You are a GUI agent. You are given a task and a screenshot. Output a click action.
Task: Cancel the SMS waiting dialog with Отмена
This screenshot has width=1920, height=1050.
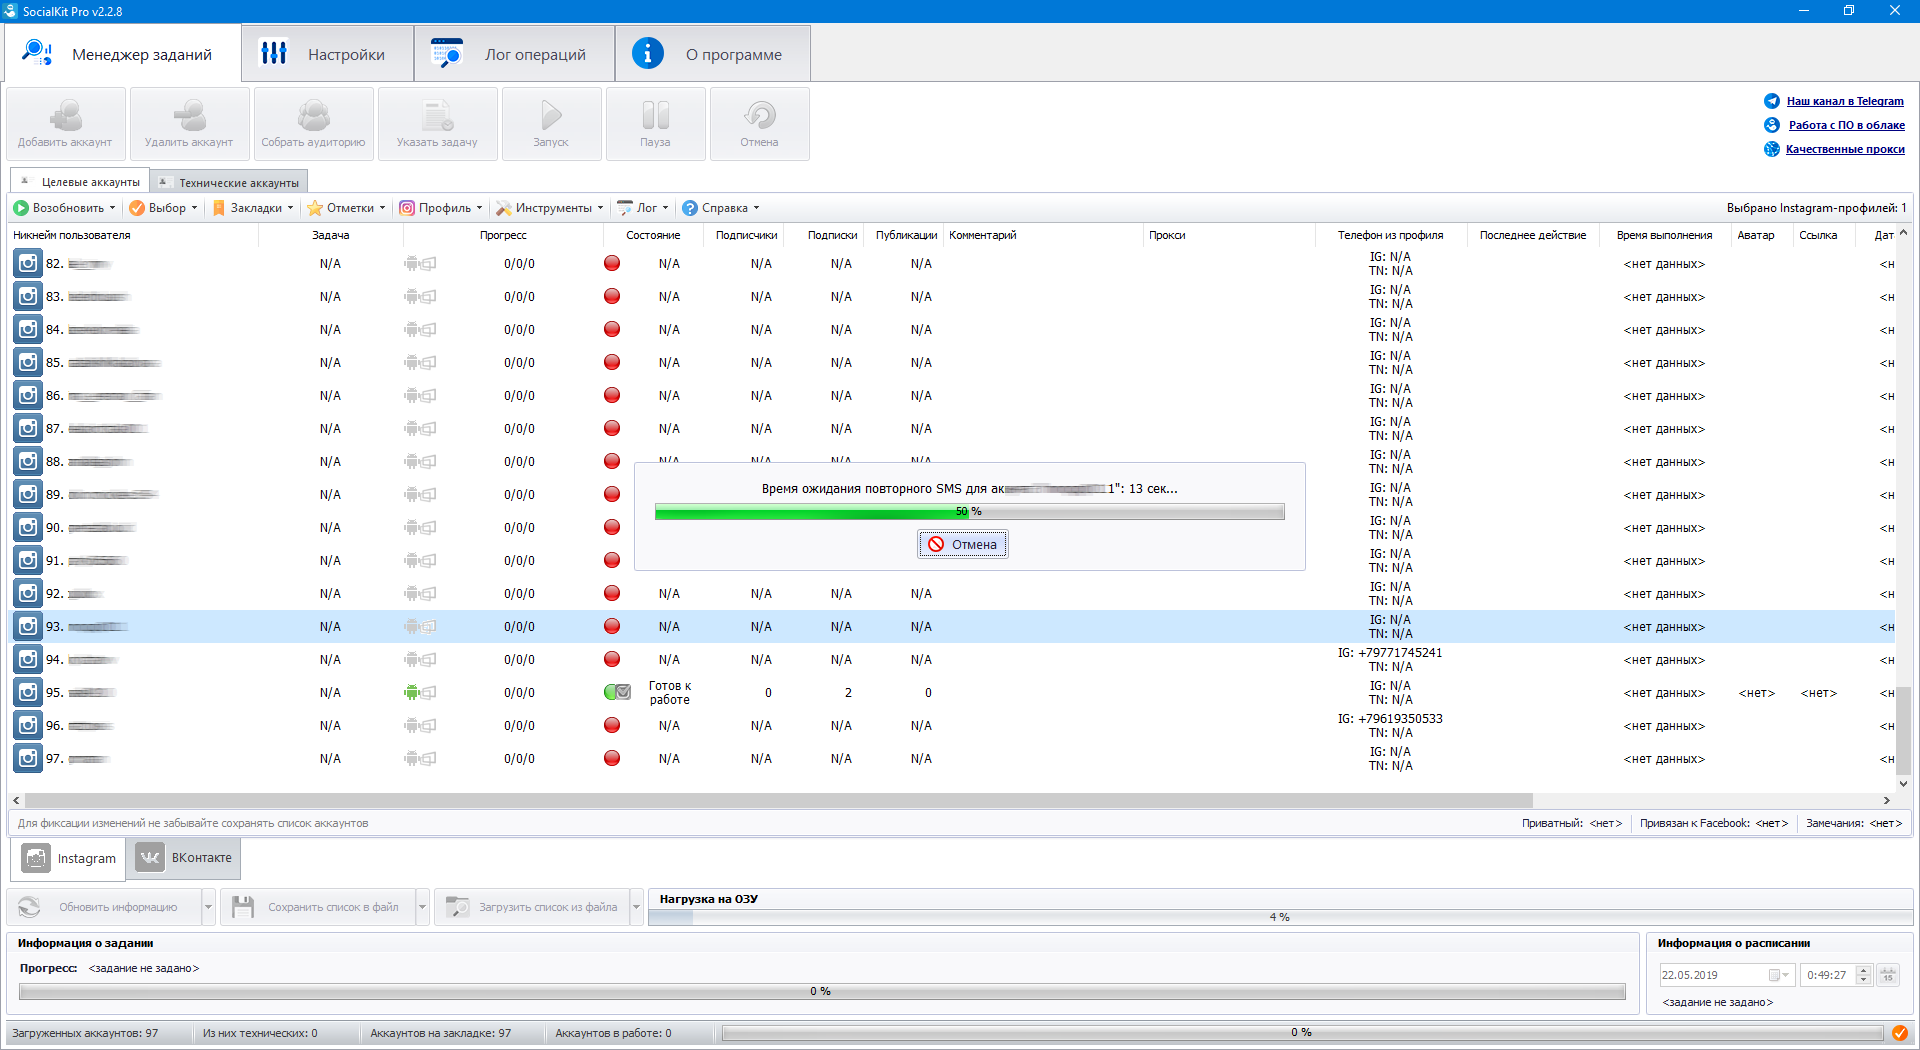tap(962, 544)
